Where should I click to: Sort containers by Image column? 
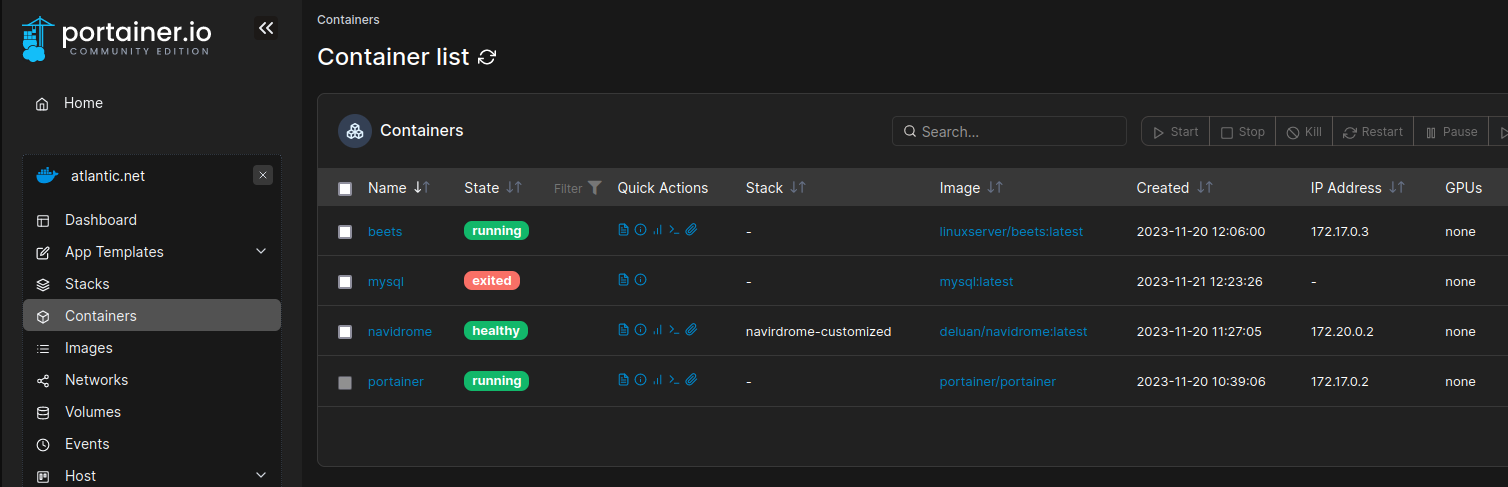pos(971,188)
